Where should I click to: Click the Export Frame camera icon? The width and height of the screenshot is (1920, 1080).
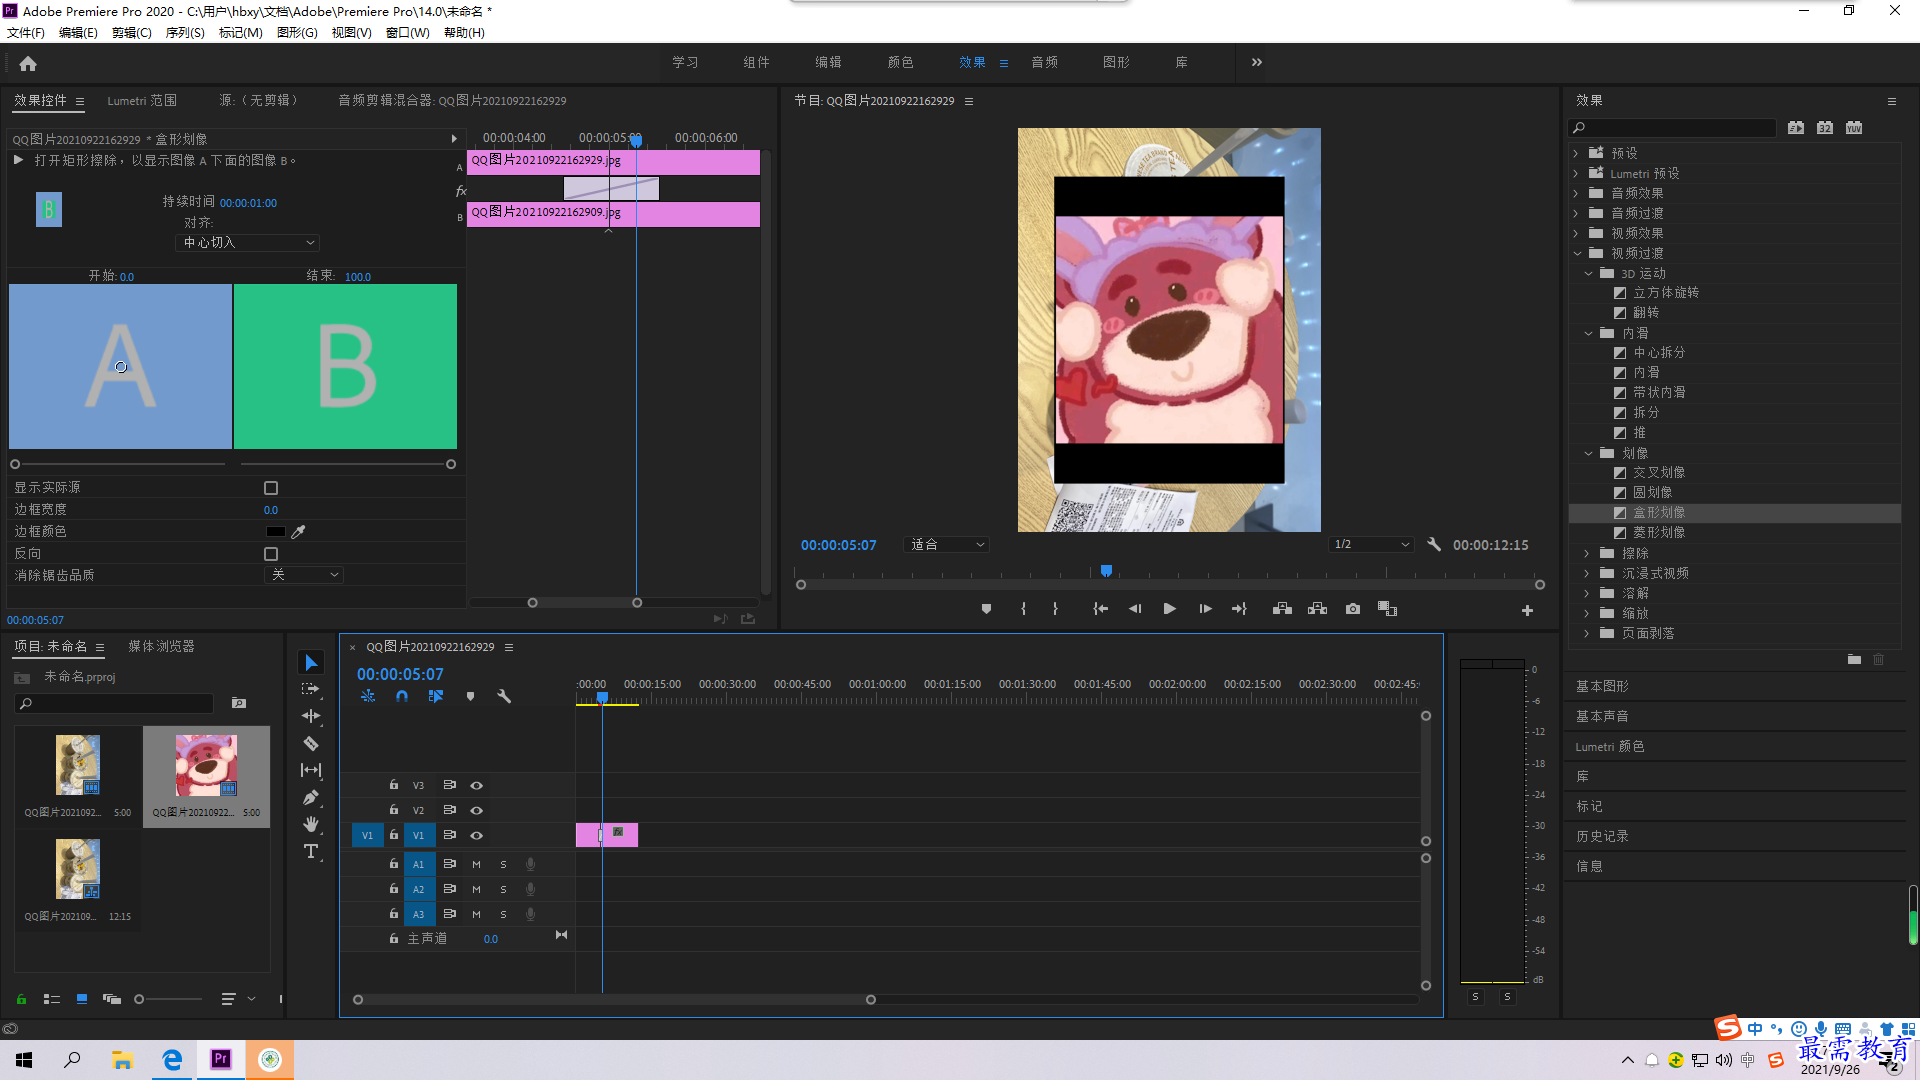pyautogui.click(x=1353, y=609)
